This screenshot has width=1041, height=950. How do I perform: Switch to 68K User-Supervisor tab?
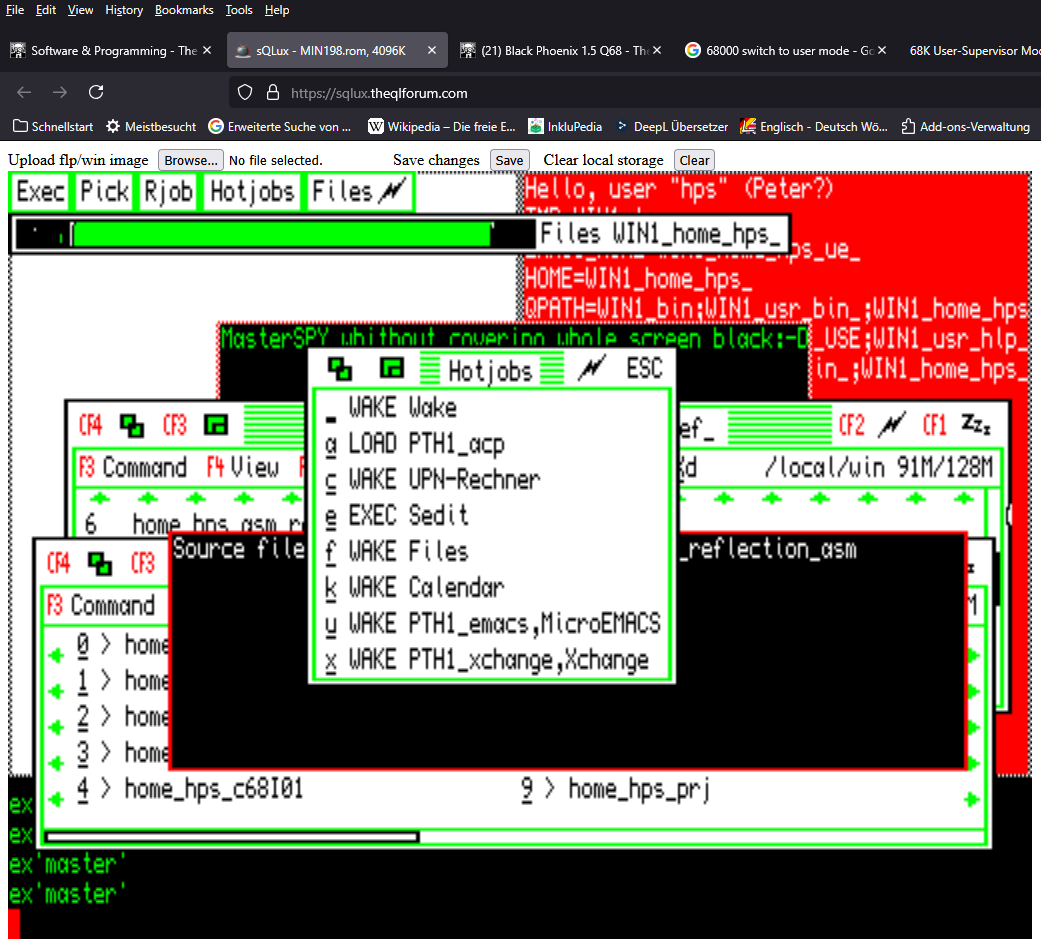[x=972, y=50]
